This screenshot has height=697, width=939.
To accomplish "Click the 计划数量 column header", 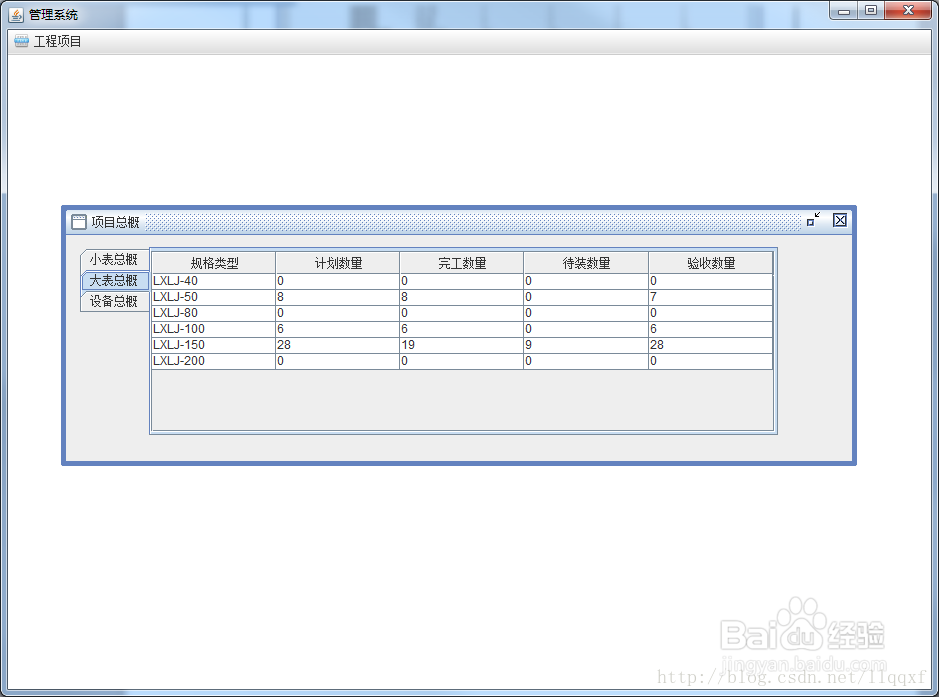I will pyautogui.click(x=333, y=261).
